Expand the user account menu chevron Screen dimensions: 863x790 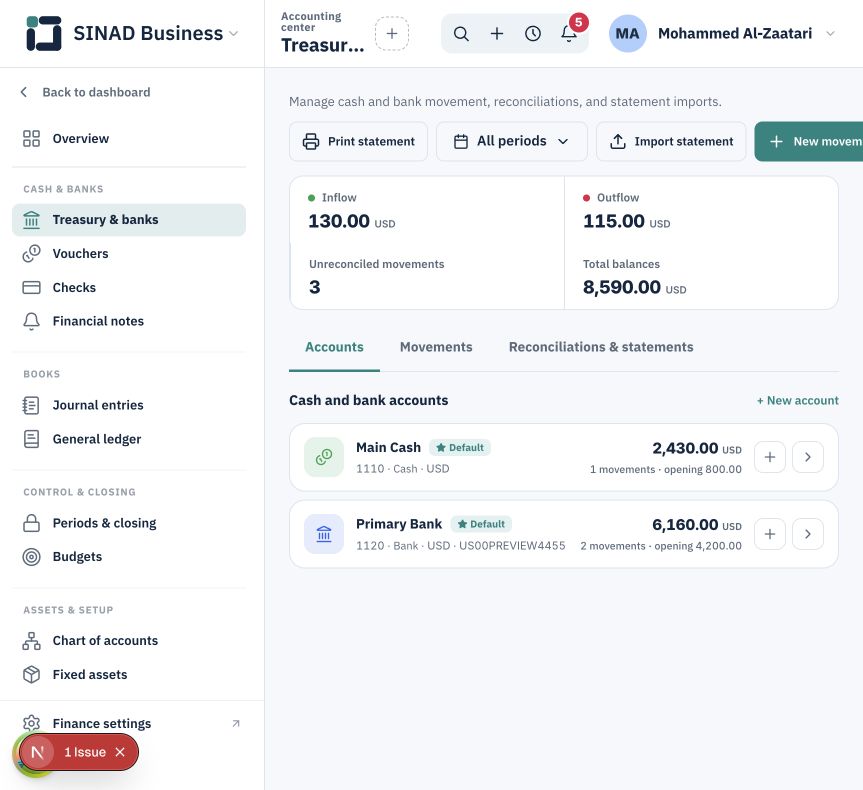831,34
